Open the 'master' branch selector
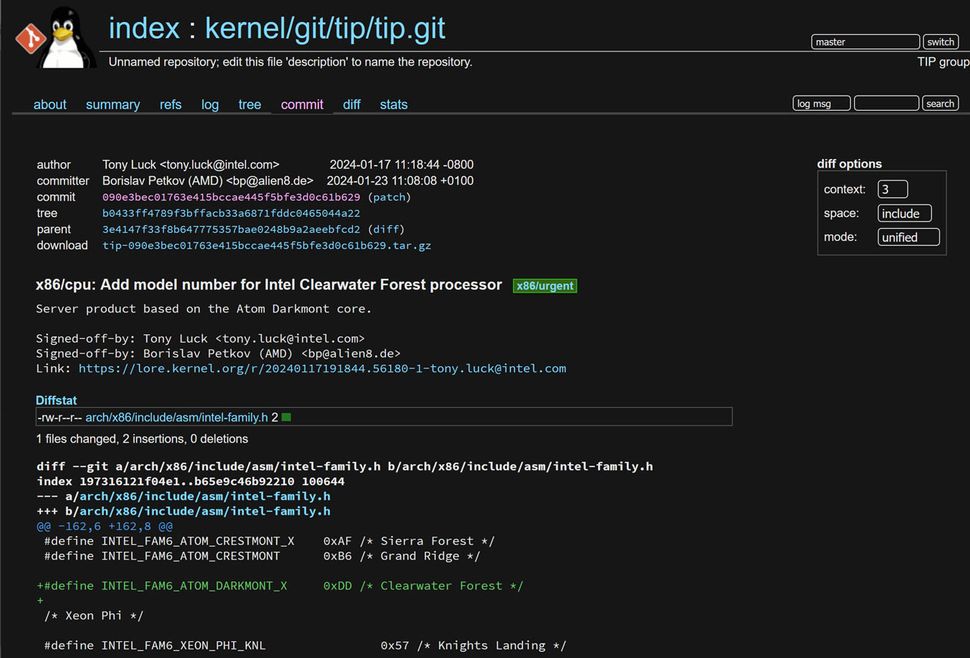Screen dimensions: 970x658 click(x=864, y=42)
